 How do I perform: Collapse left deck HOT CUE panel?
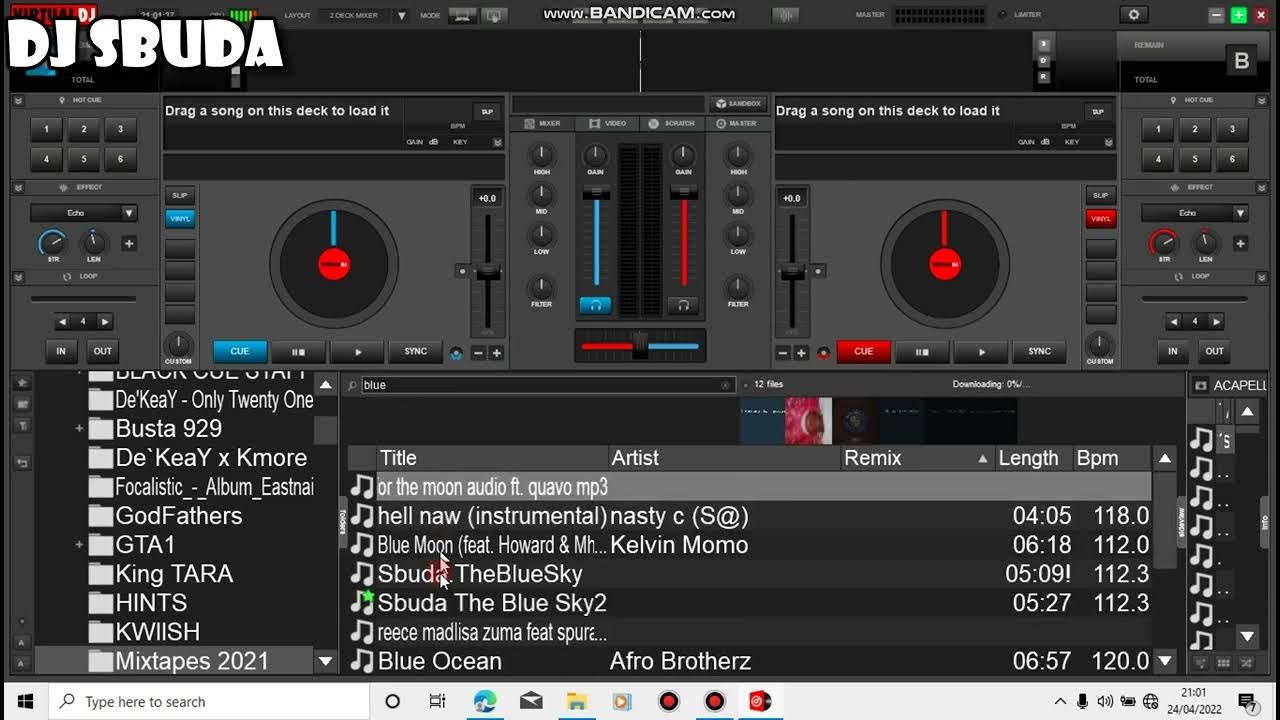[20, 100]
